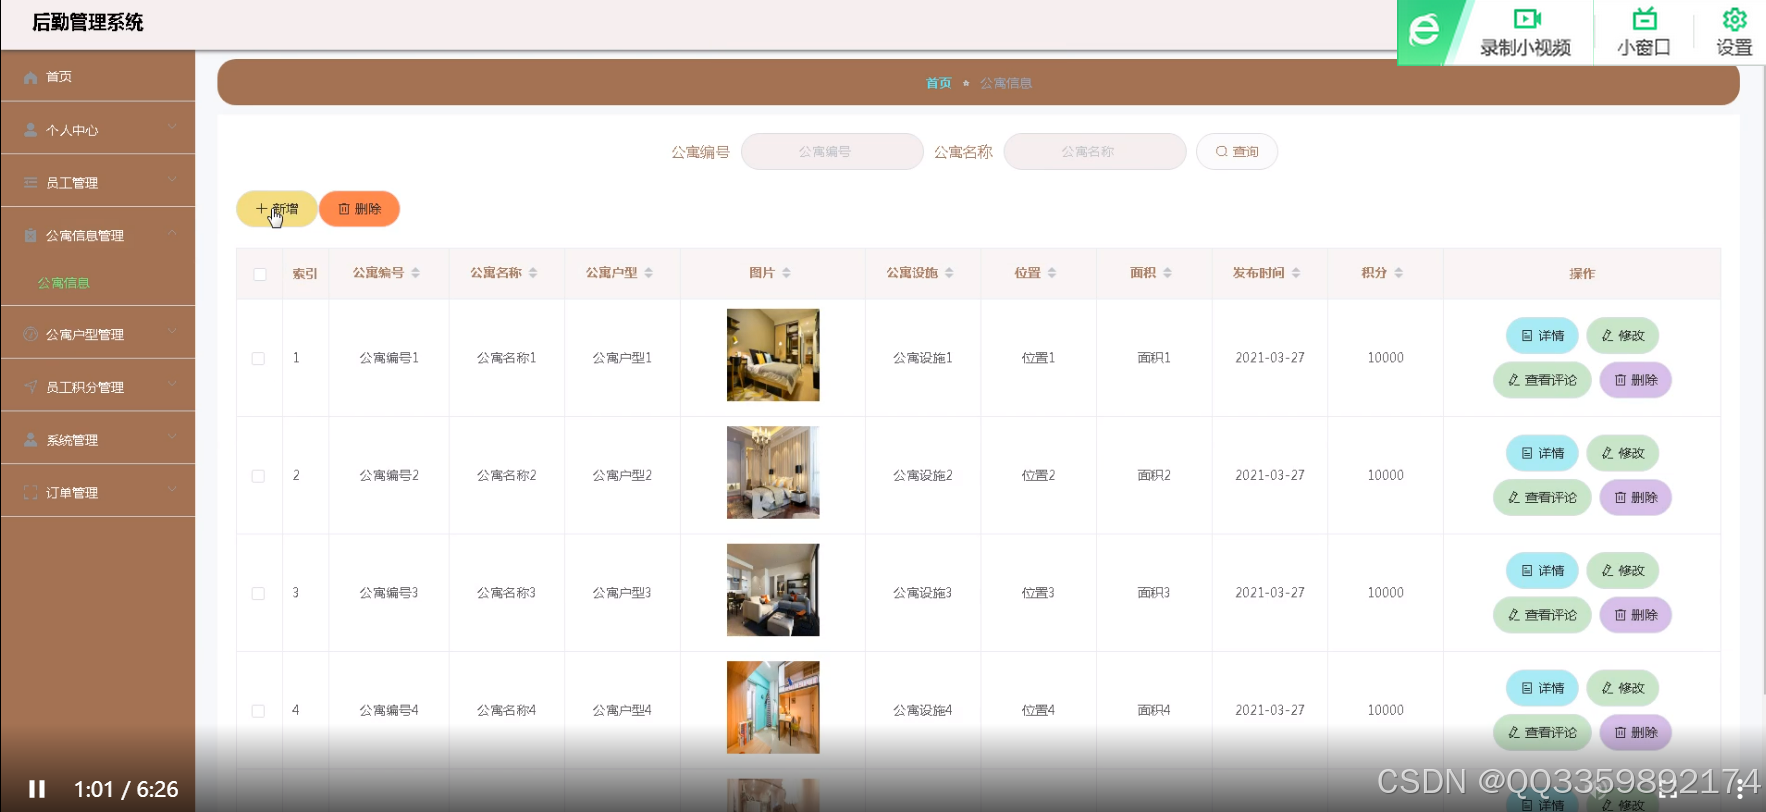Open the 员工管理 sidebar menu

98,181
